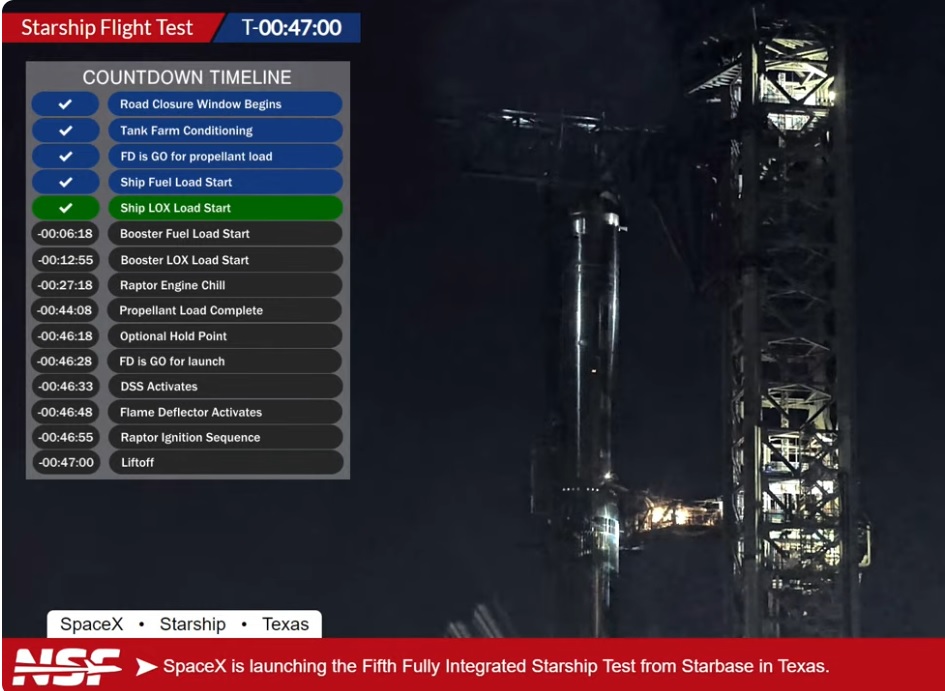Click the checkmark beside Ship Fuel Load Start

pyautogui.click(x=65, y=182)
